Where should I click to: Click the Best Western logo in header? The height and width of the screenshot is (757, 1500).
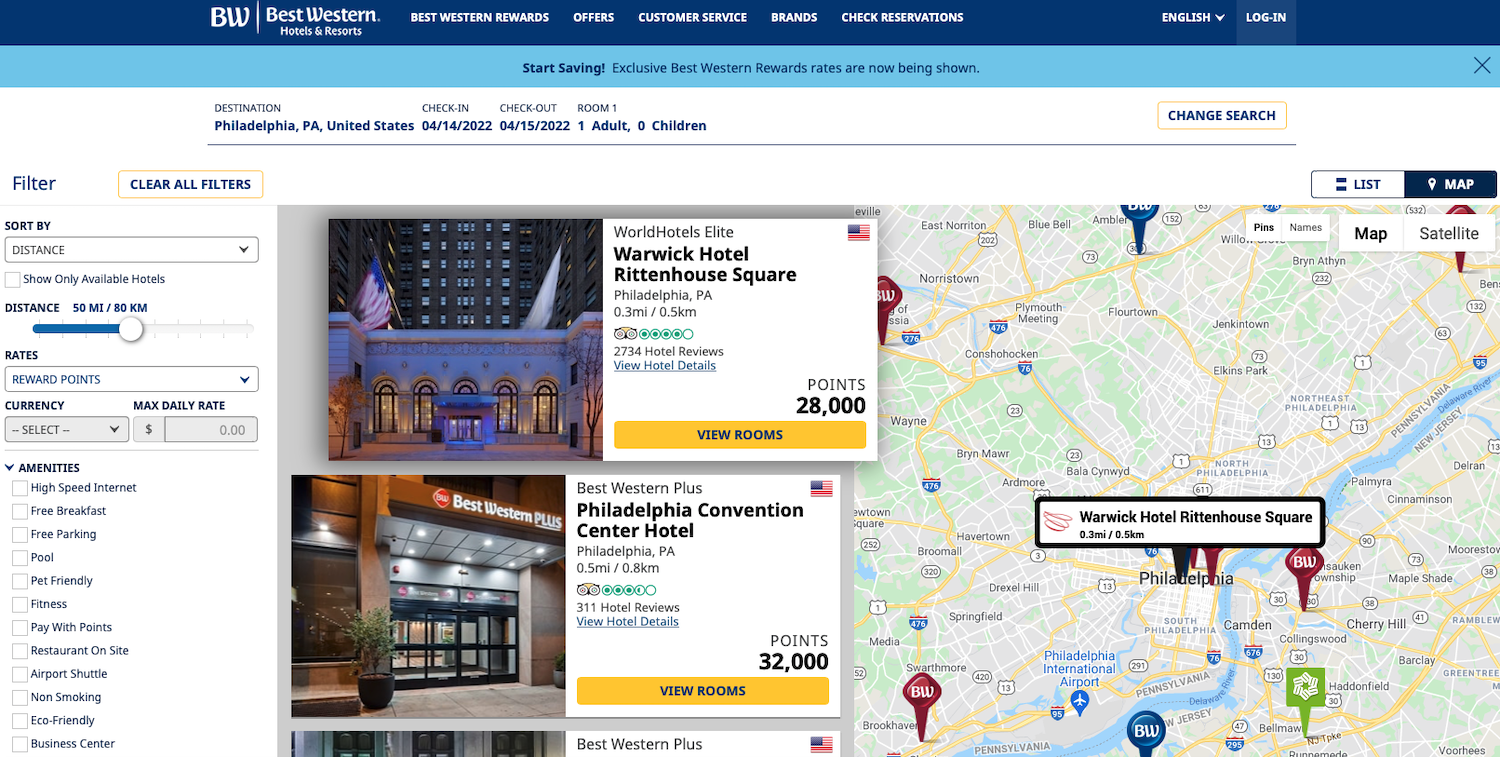pyautogui.click(x=295, y=19)
